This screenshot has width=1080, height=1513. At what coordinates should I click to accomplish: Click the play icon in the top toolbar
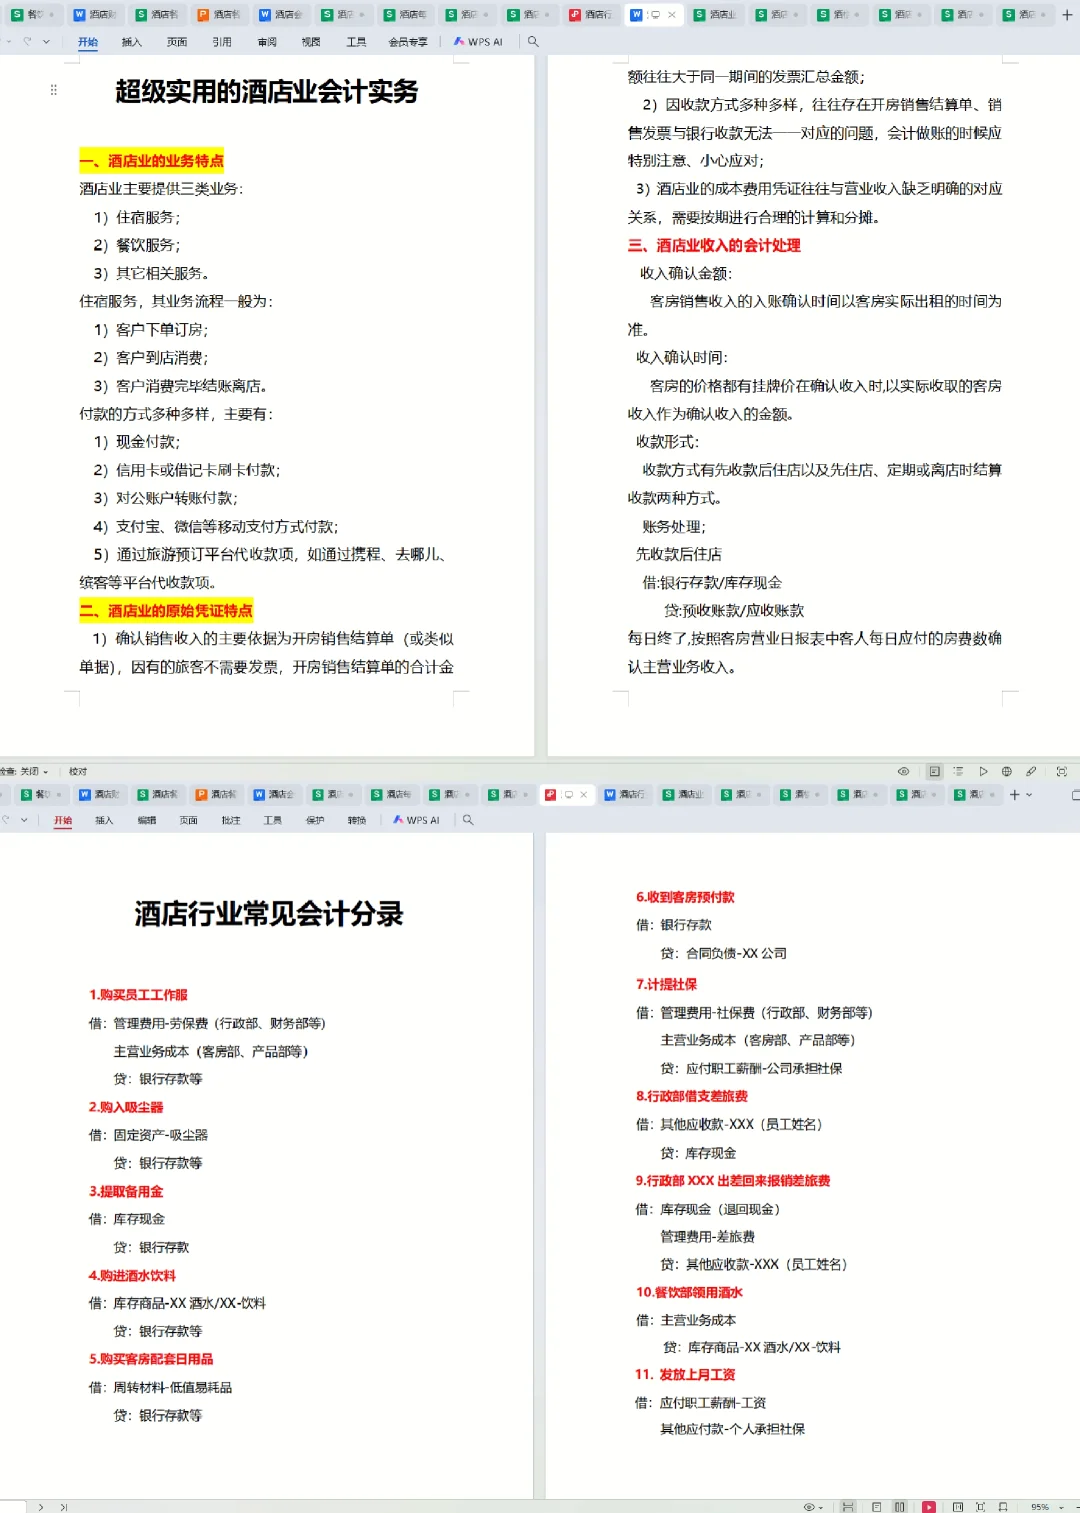coord(984,771)
